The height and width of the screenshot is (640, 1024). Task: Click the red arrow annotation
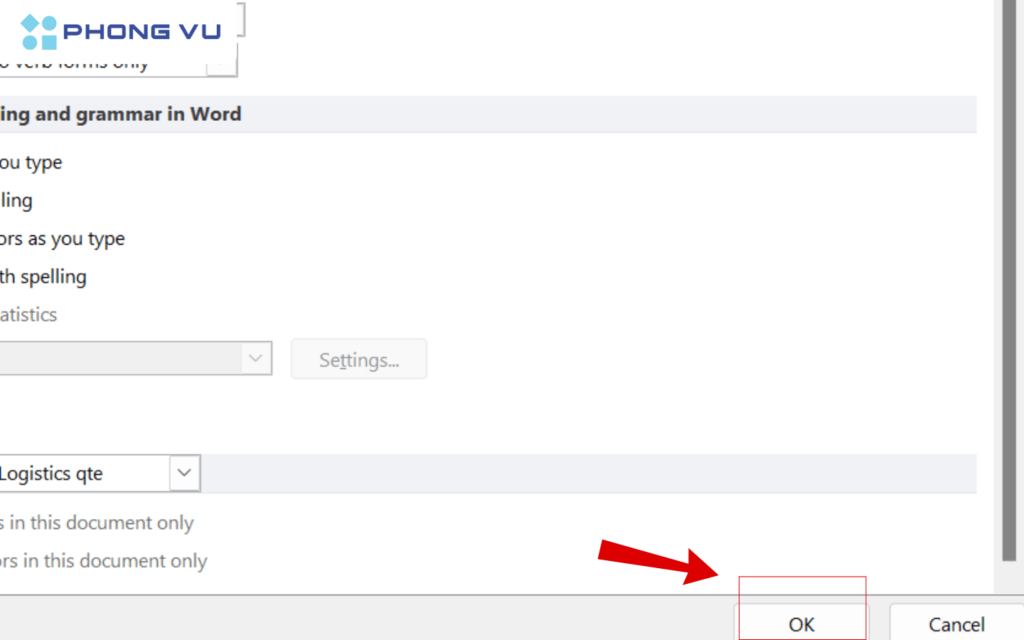point(658,562)
